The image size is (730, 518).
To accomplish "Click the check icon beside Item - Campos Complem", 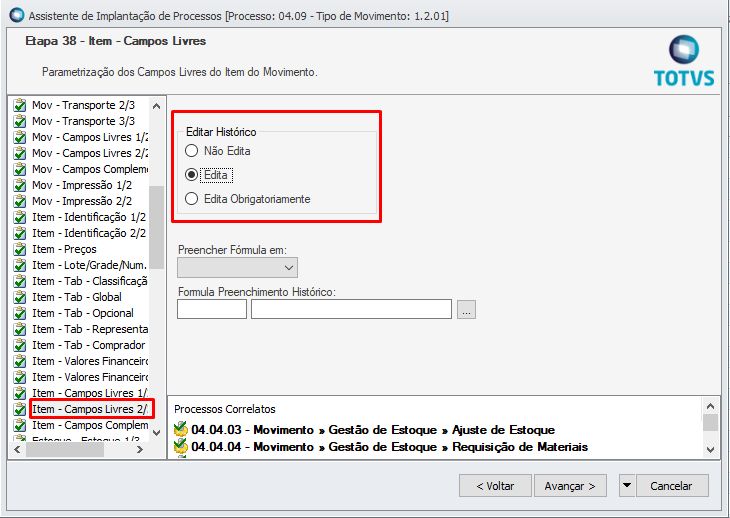I will coord(20,426).
